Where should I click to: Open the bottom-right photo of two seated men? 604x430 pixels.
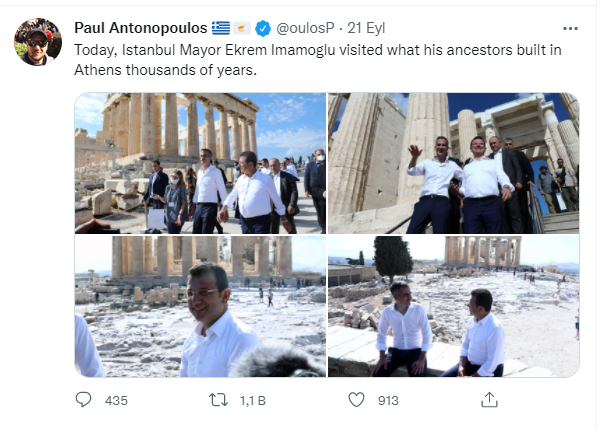(453, 306)
